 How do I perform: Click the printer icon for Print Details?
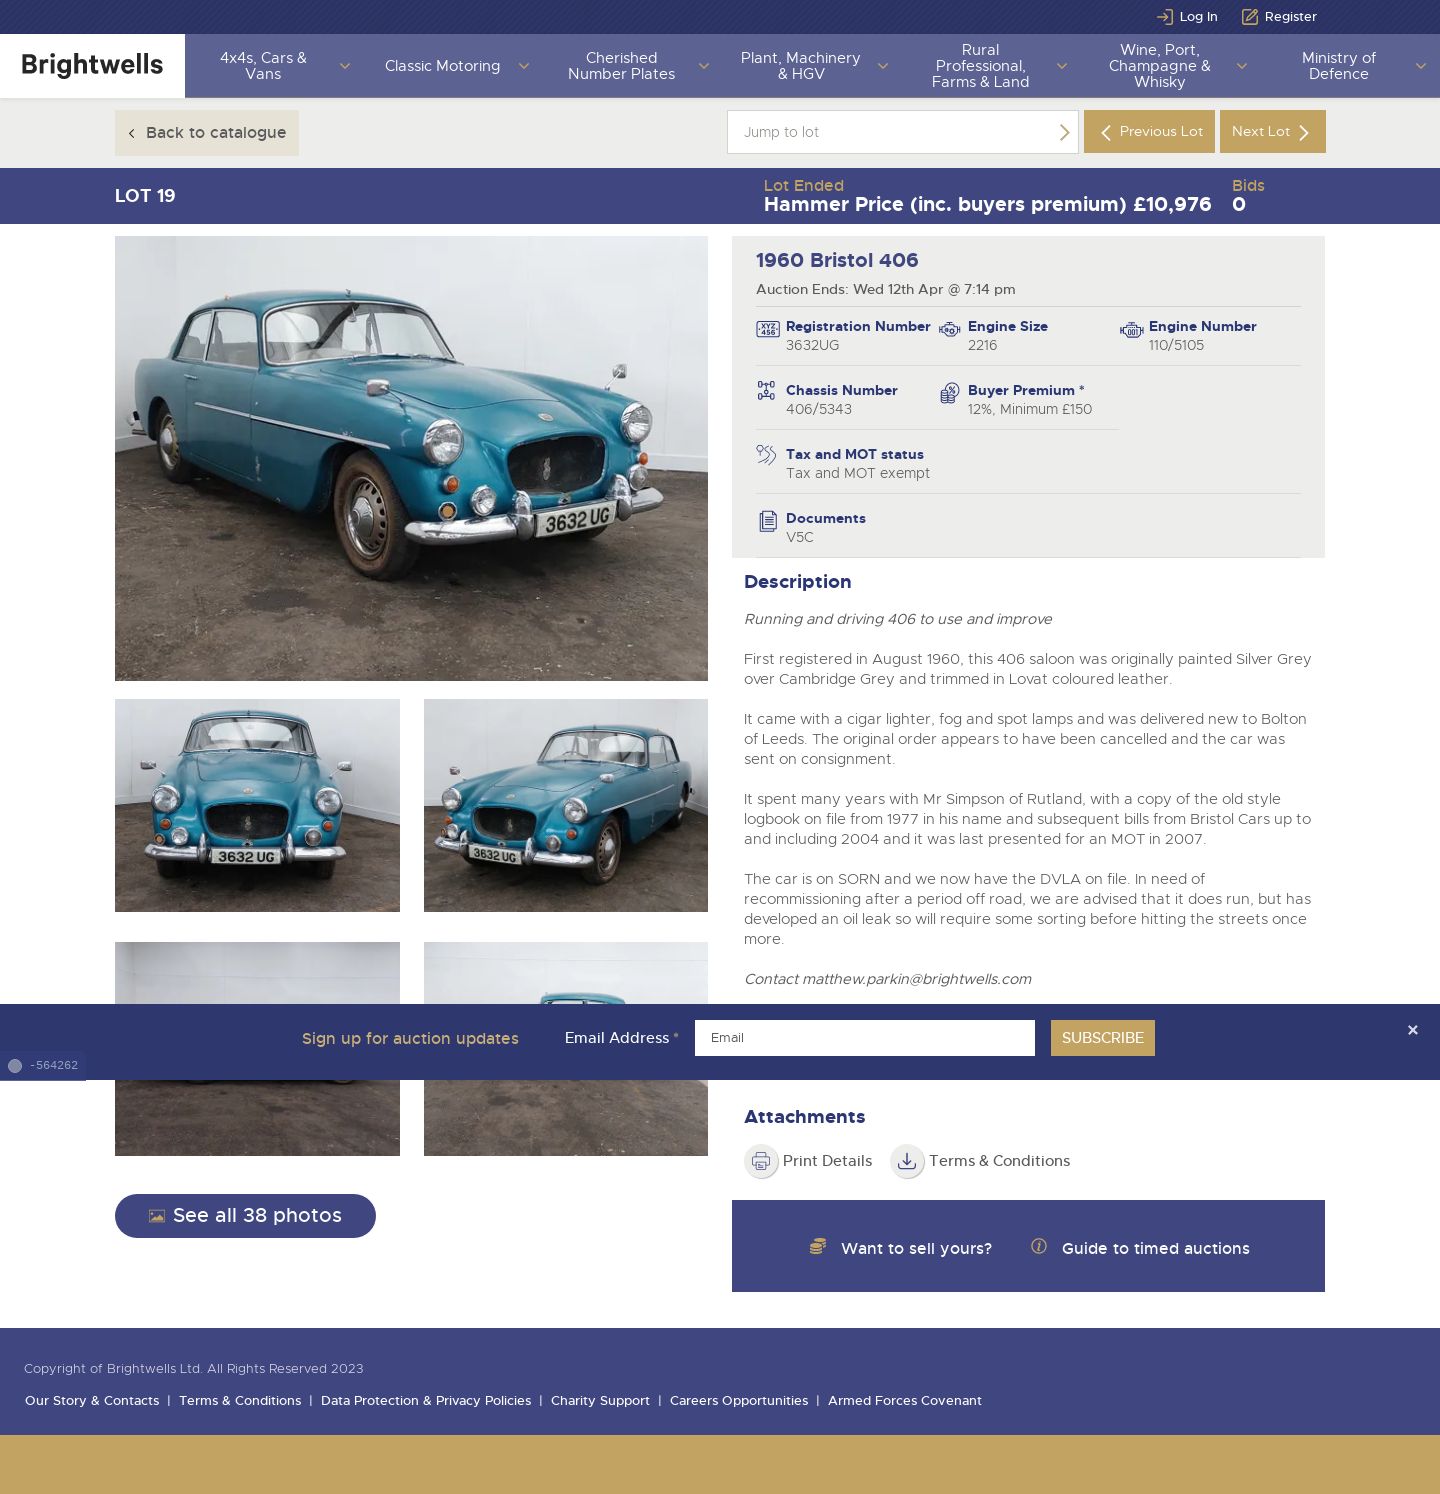coord(761,1161)
